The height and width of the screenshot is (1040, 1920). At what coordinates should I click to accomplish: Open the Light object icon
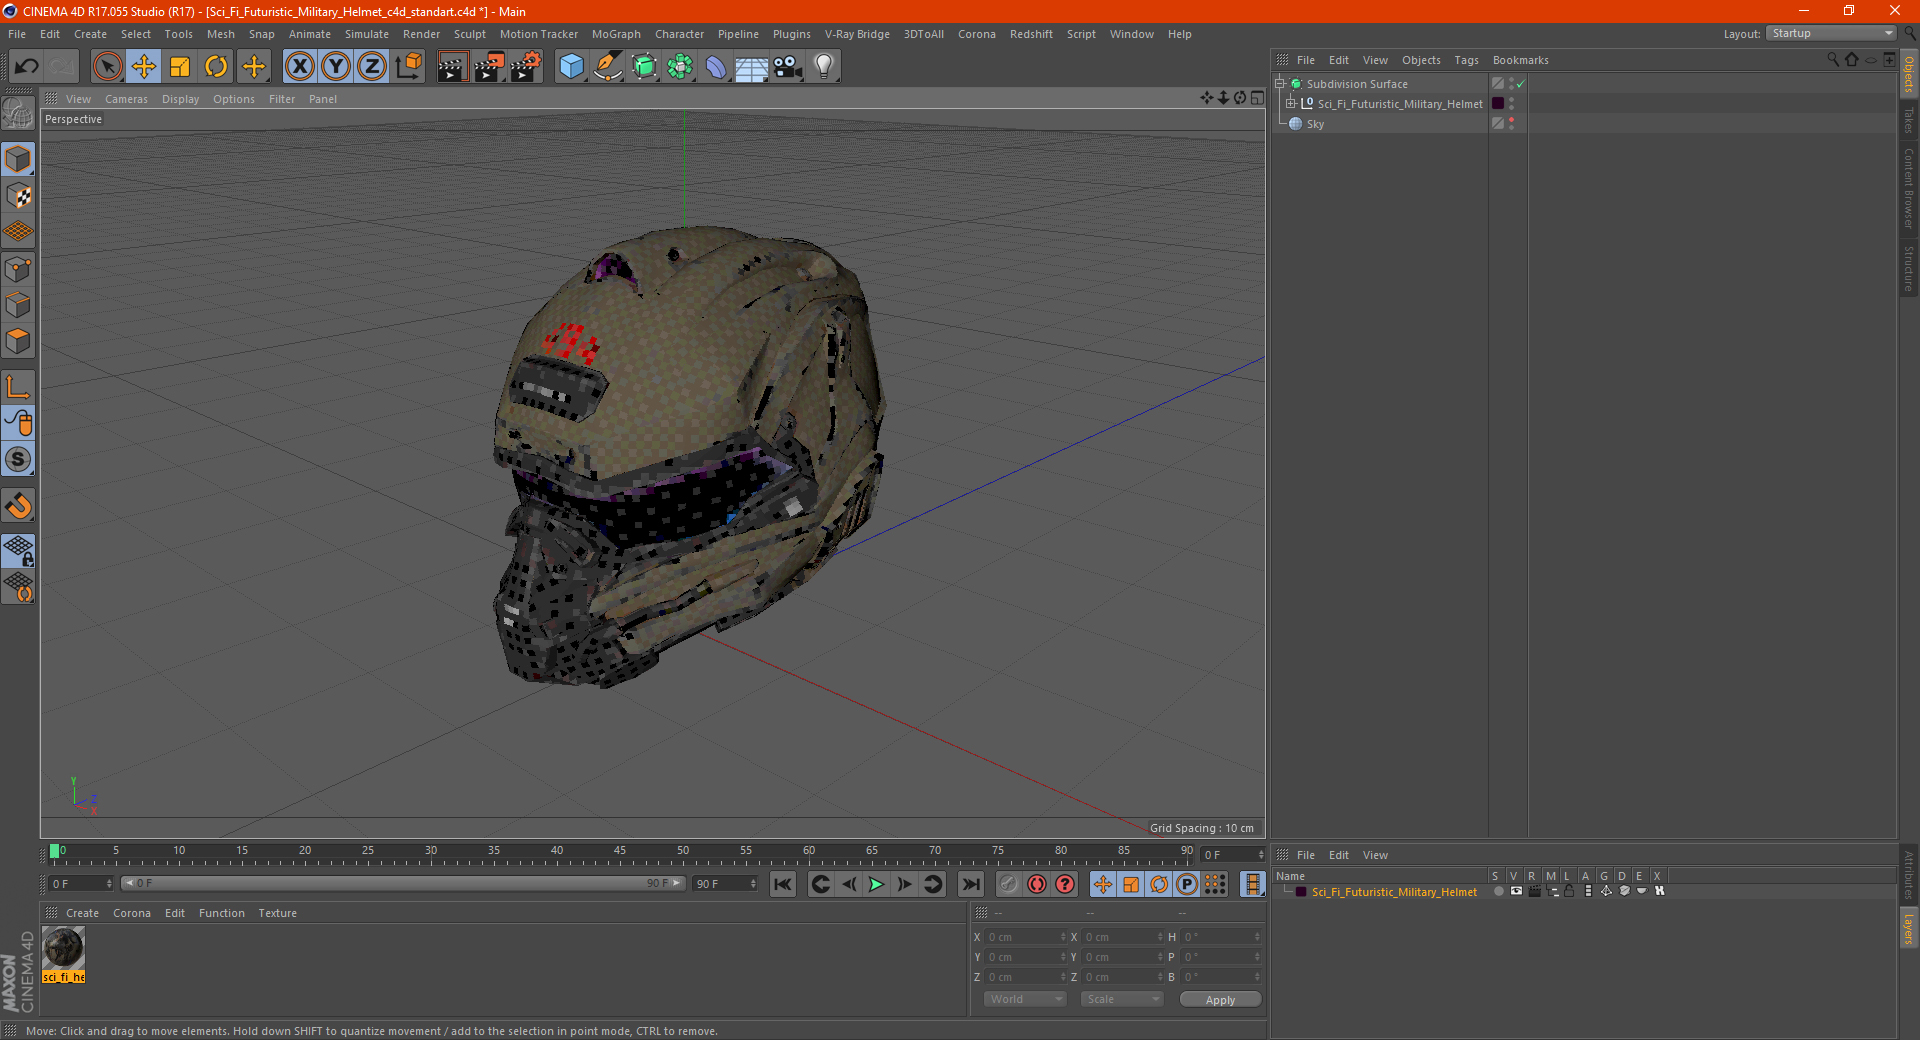(x=823, y=67)
